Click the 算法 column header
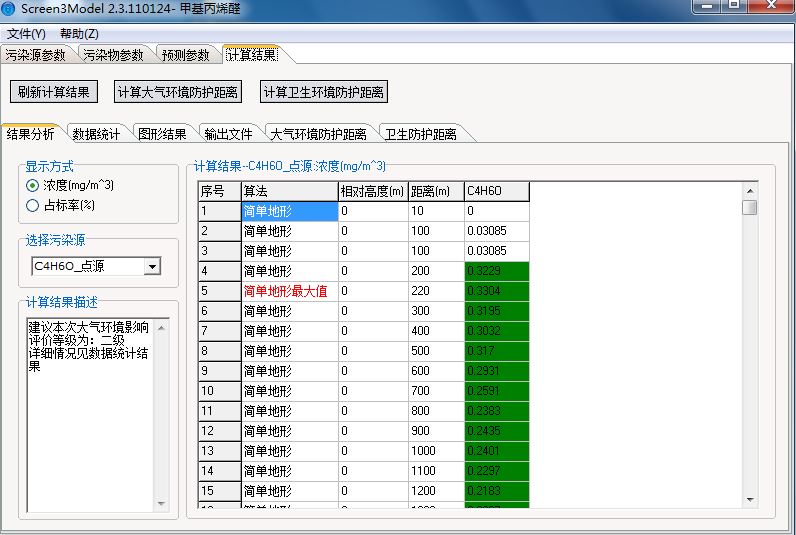 [x=290, y=191]
